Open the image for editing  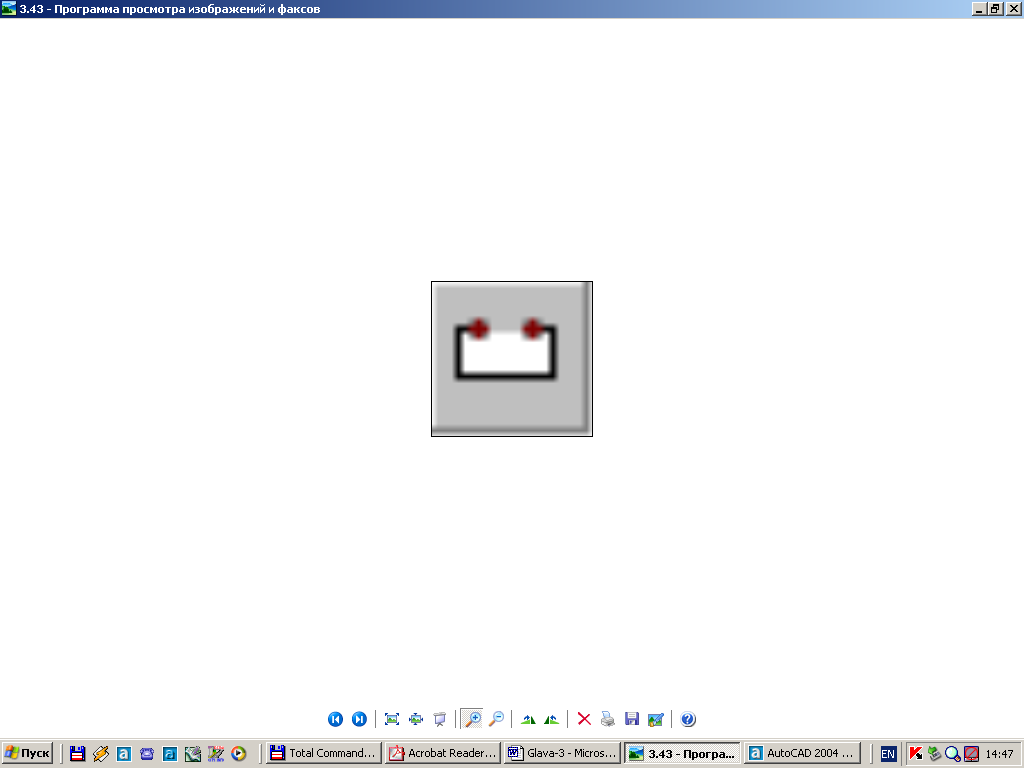point(656,719)
